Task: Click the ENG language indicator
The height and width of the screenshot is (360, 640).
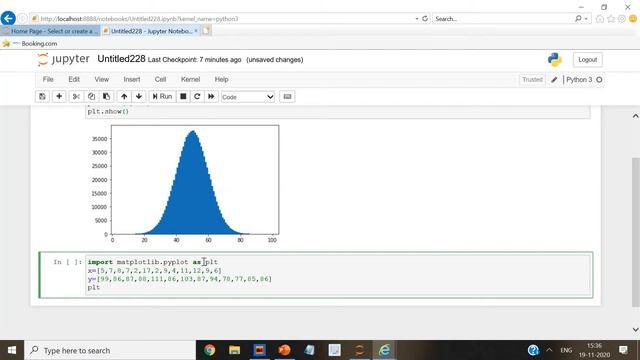Action: [x=566, y=350]
